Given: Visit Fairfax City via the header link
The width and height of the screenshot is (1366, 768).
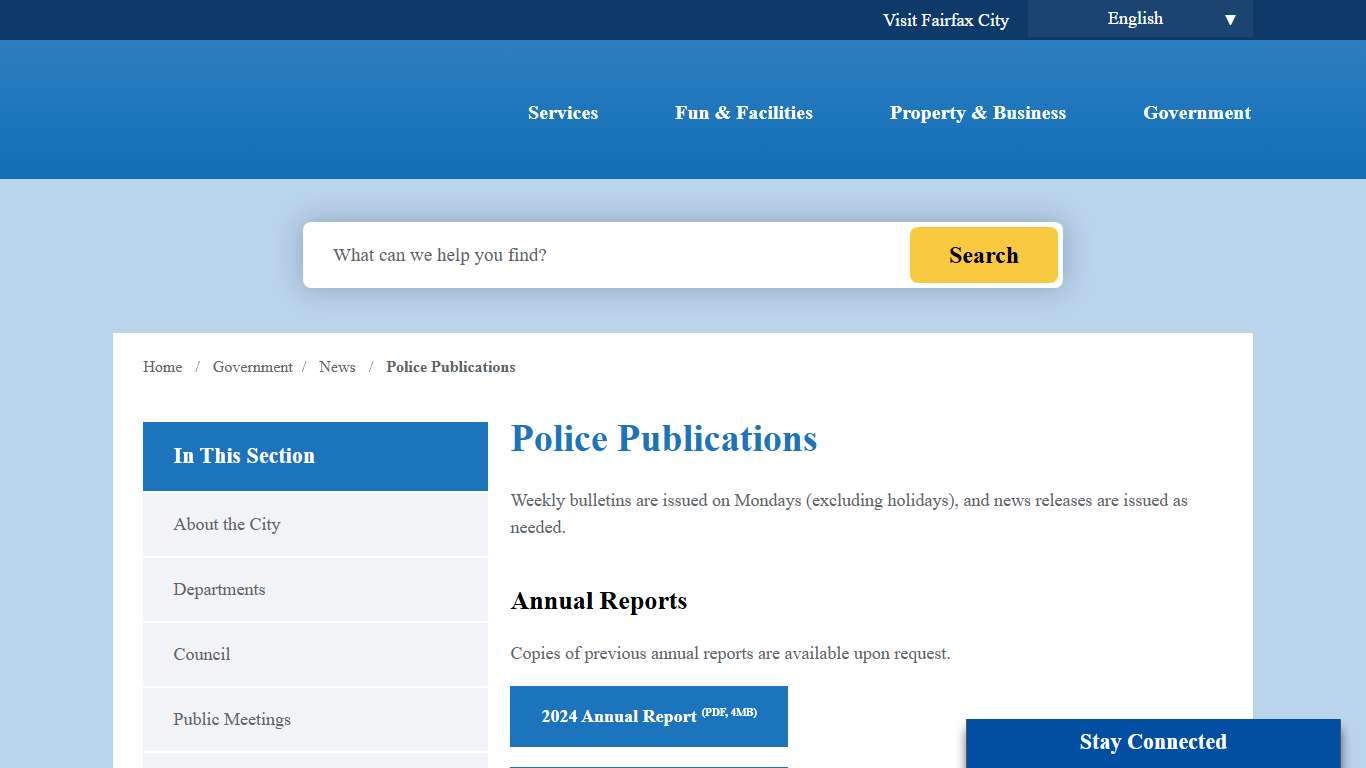Looking at the screenshot, I should pyautogui.click(x=946, y=19).
